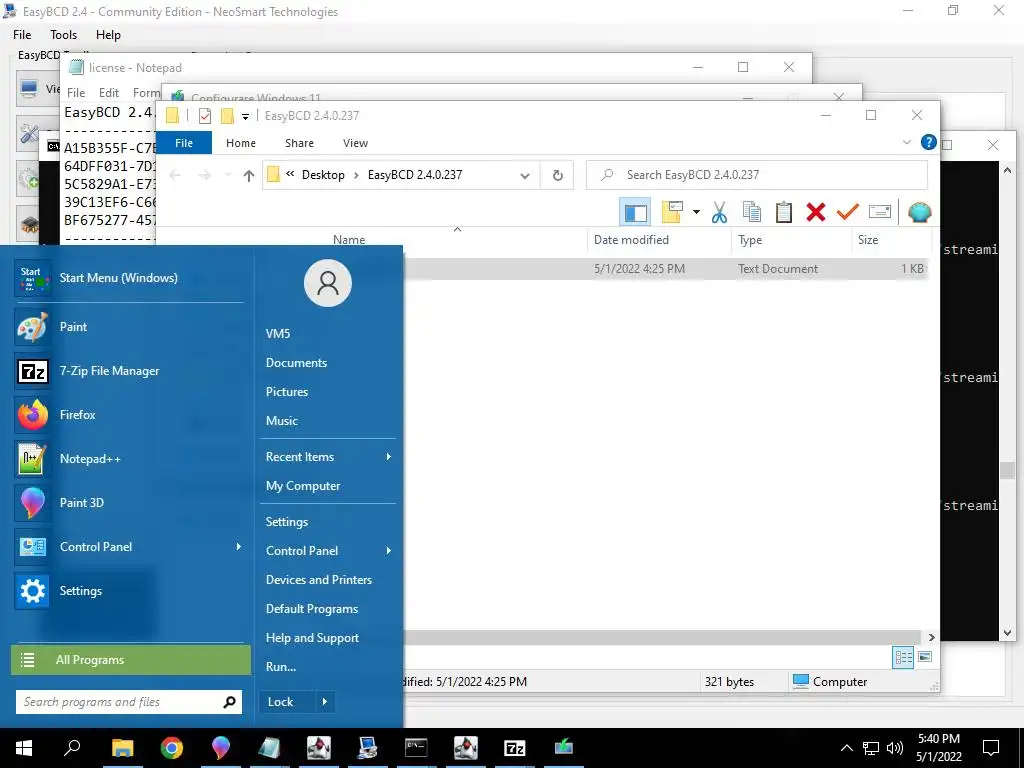This screenshot has width=1024, height=768.
Task: Sort by Date modified column header
Action: (631, 240)
